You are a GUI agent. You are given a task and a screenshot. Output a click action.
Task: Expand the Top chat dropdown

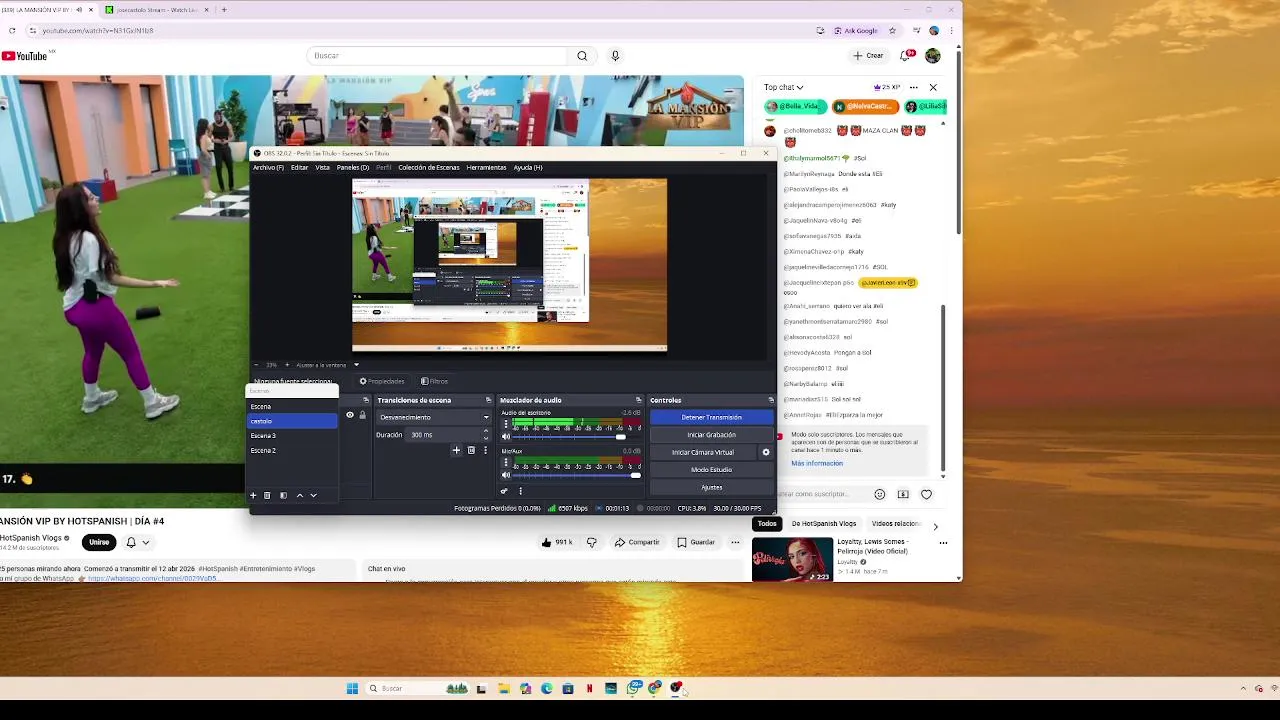pyautogui.click(x=784, y=87)
